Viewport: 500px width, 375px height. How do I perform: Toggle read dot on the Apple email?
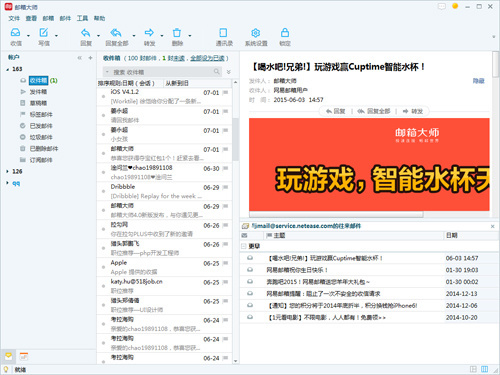(x=103, y=268)
